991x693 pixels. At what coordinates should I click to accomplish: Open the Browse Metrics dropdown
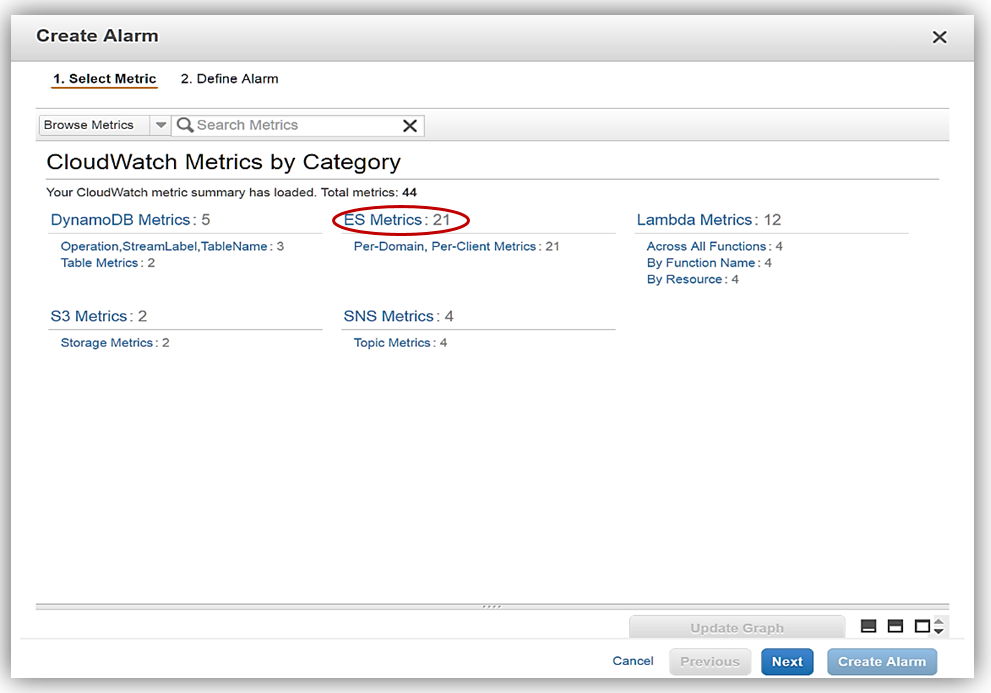click(94, 125)
